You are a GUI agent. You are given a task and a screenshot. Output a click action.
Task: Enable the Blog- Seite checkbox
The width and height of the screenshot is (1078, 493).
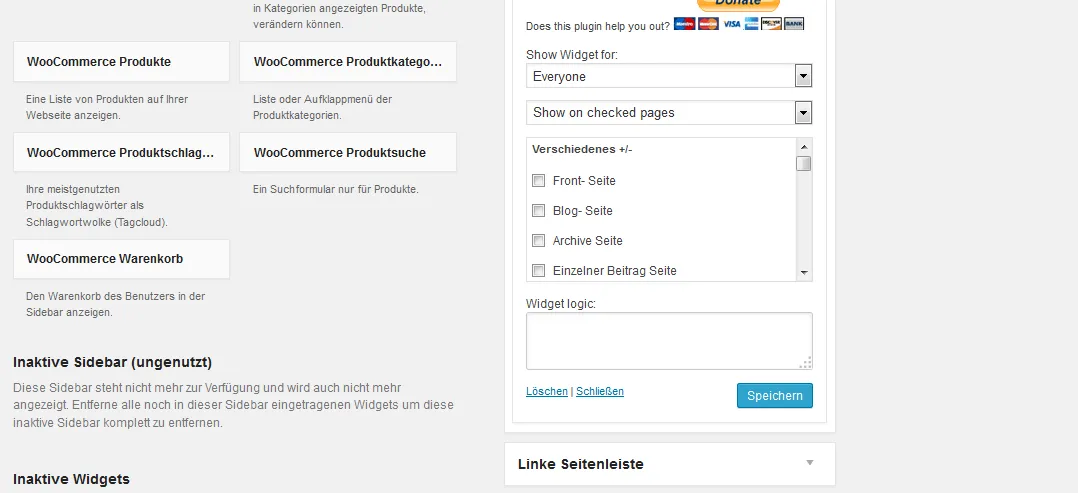point(538,210)
